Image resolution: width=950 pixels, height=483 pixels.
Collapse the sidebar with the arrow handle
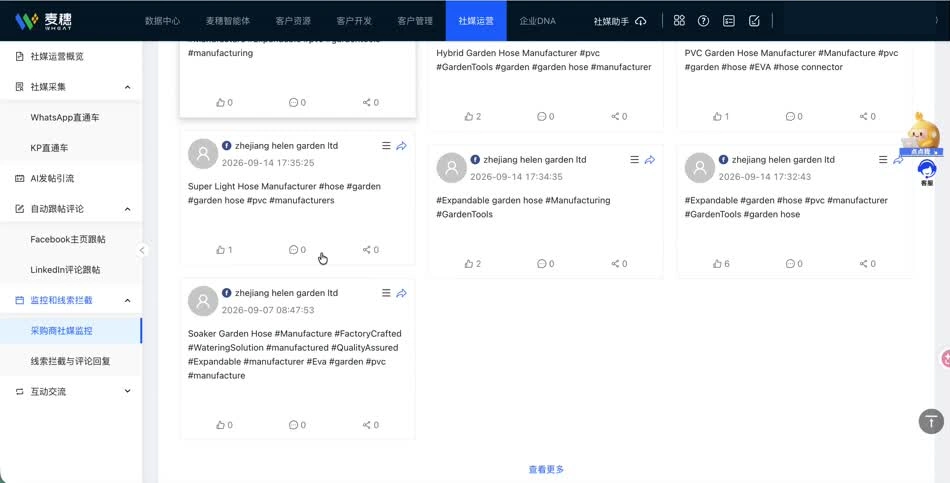coord(142,250)
